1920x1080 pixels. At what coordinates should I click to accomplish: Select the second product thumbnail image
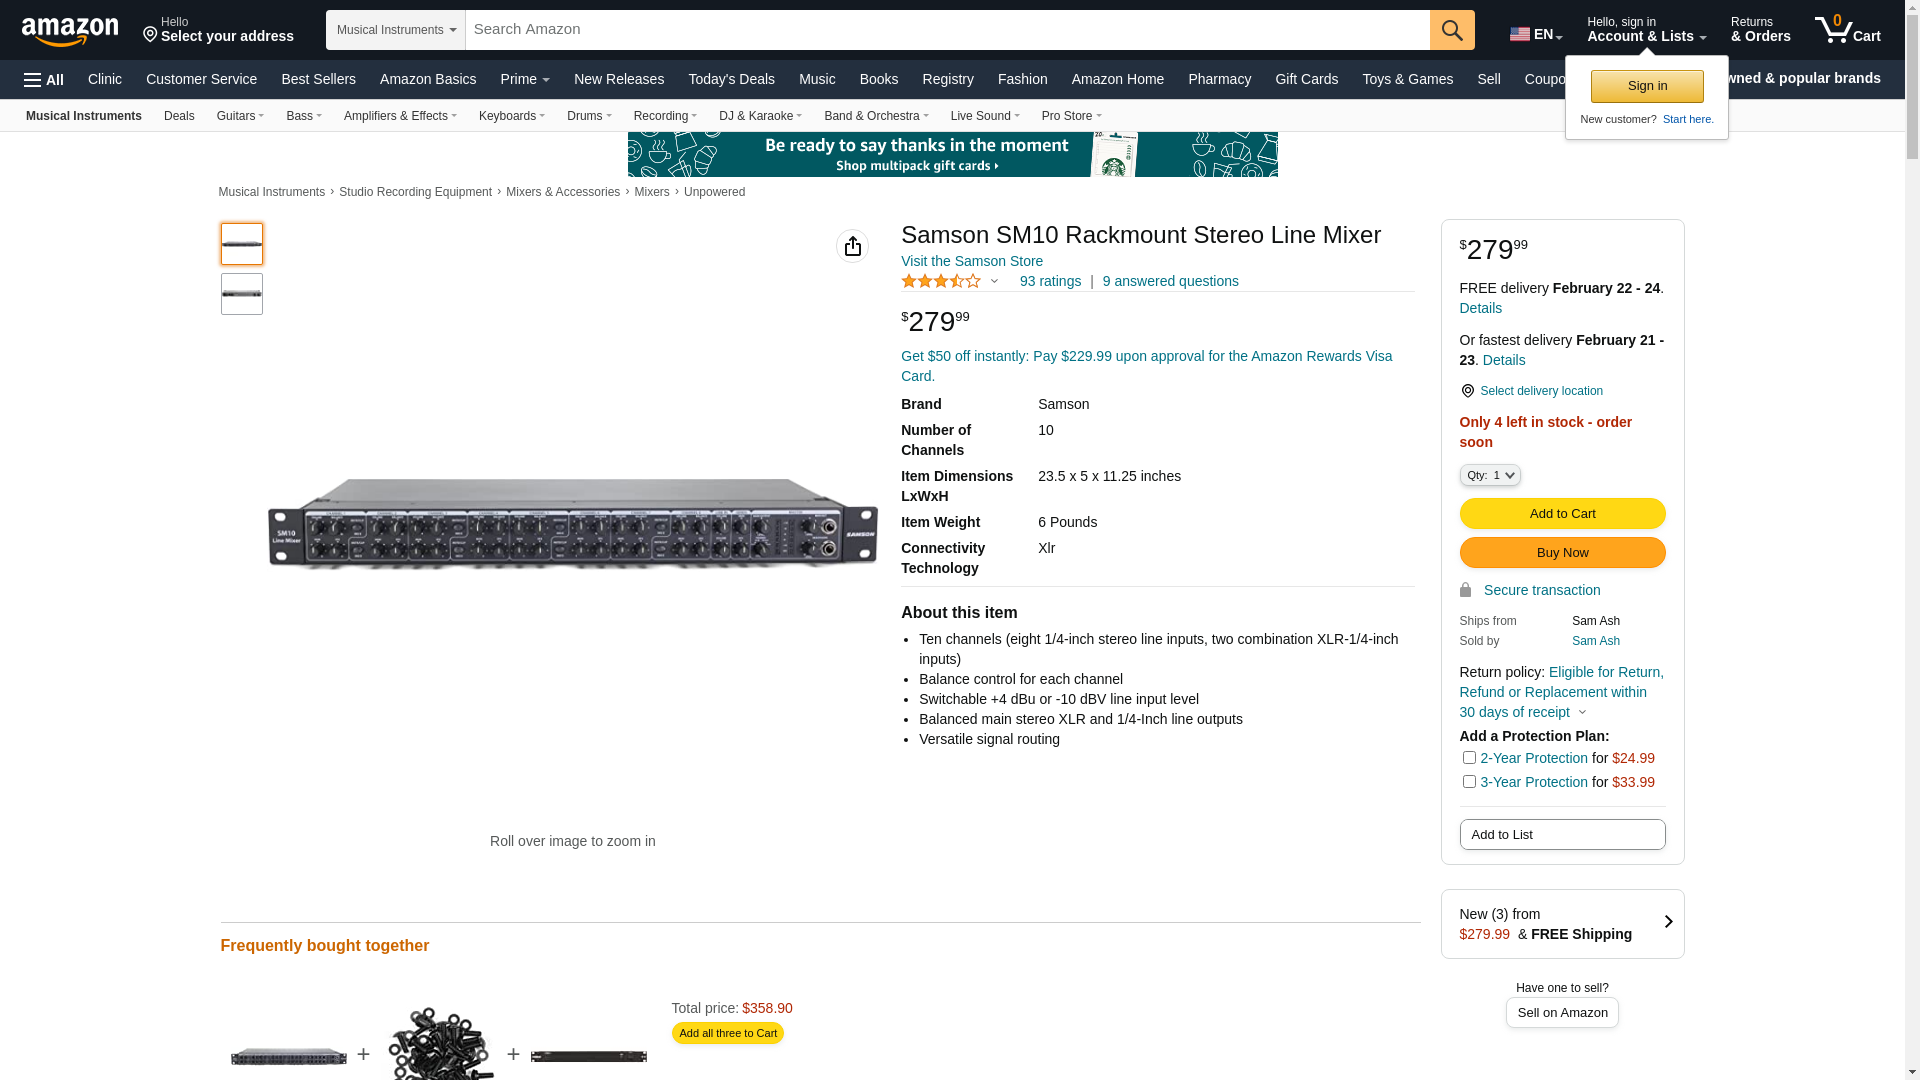pos(242,294)
